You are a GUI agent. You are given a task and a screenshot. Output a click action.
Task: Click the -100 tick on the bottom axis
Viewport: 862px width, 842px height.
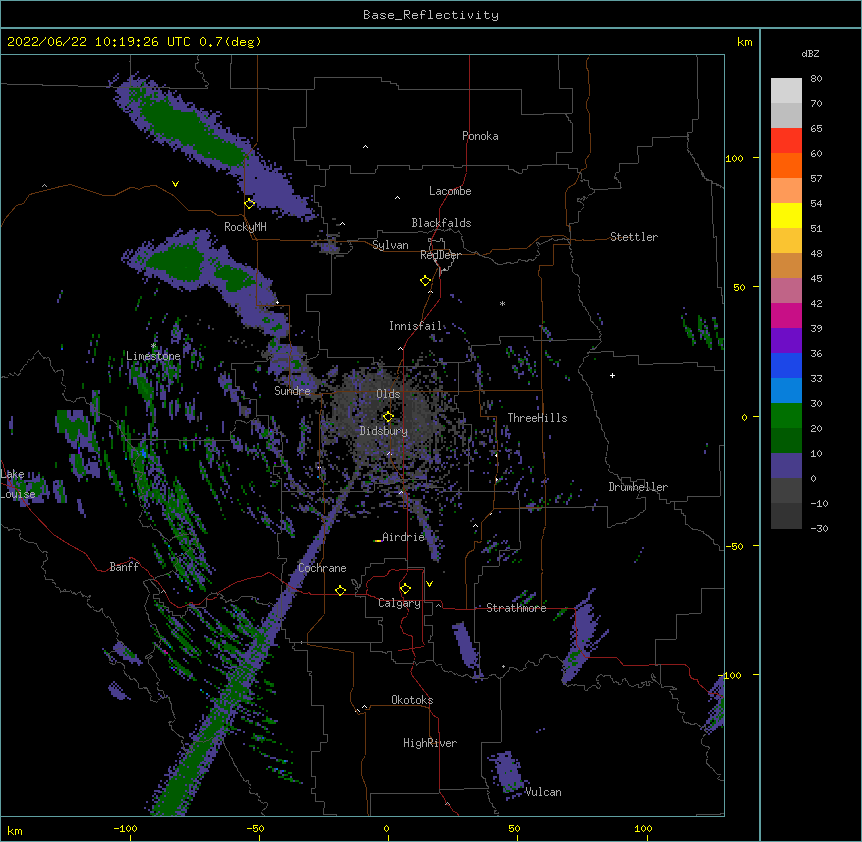tap(126, 828)
